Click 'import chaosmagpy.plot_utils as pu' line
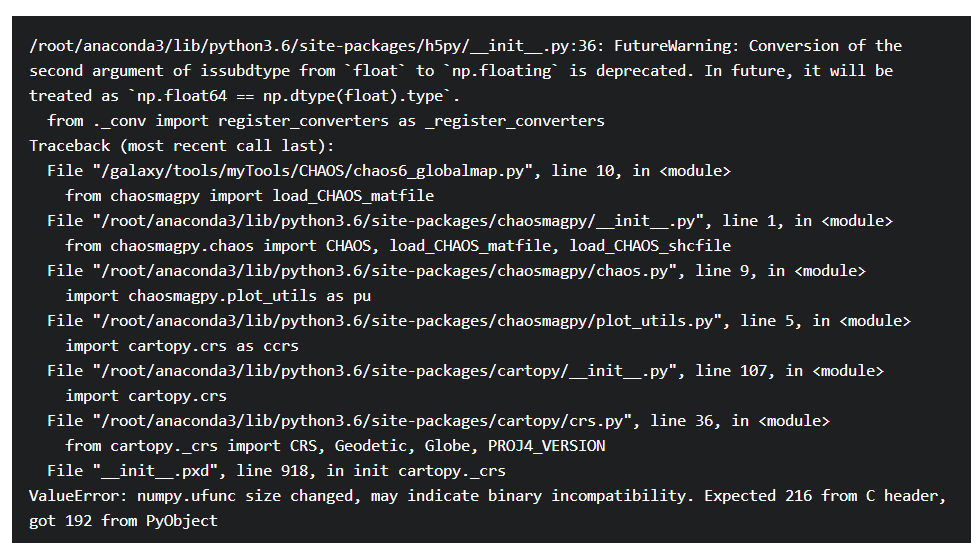Viewport: 980px width, 543px height. pyautogui.click(x=218, y=296)
